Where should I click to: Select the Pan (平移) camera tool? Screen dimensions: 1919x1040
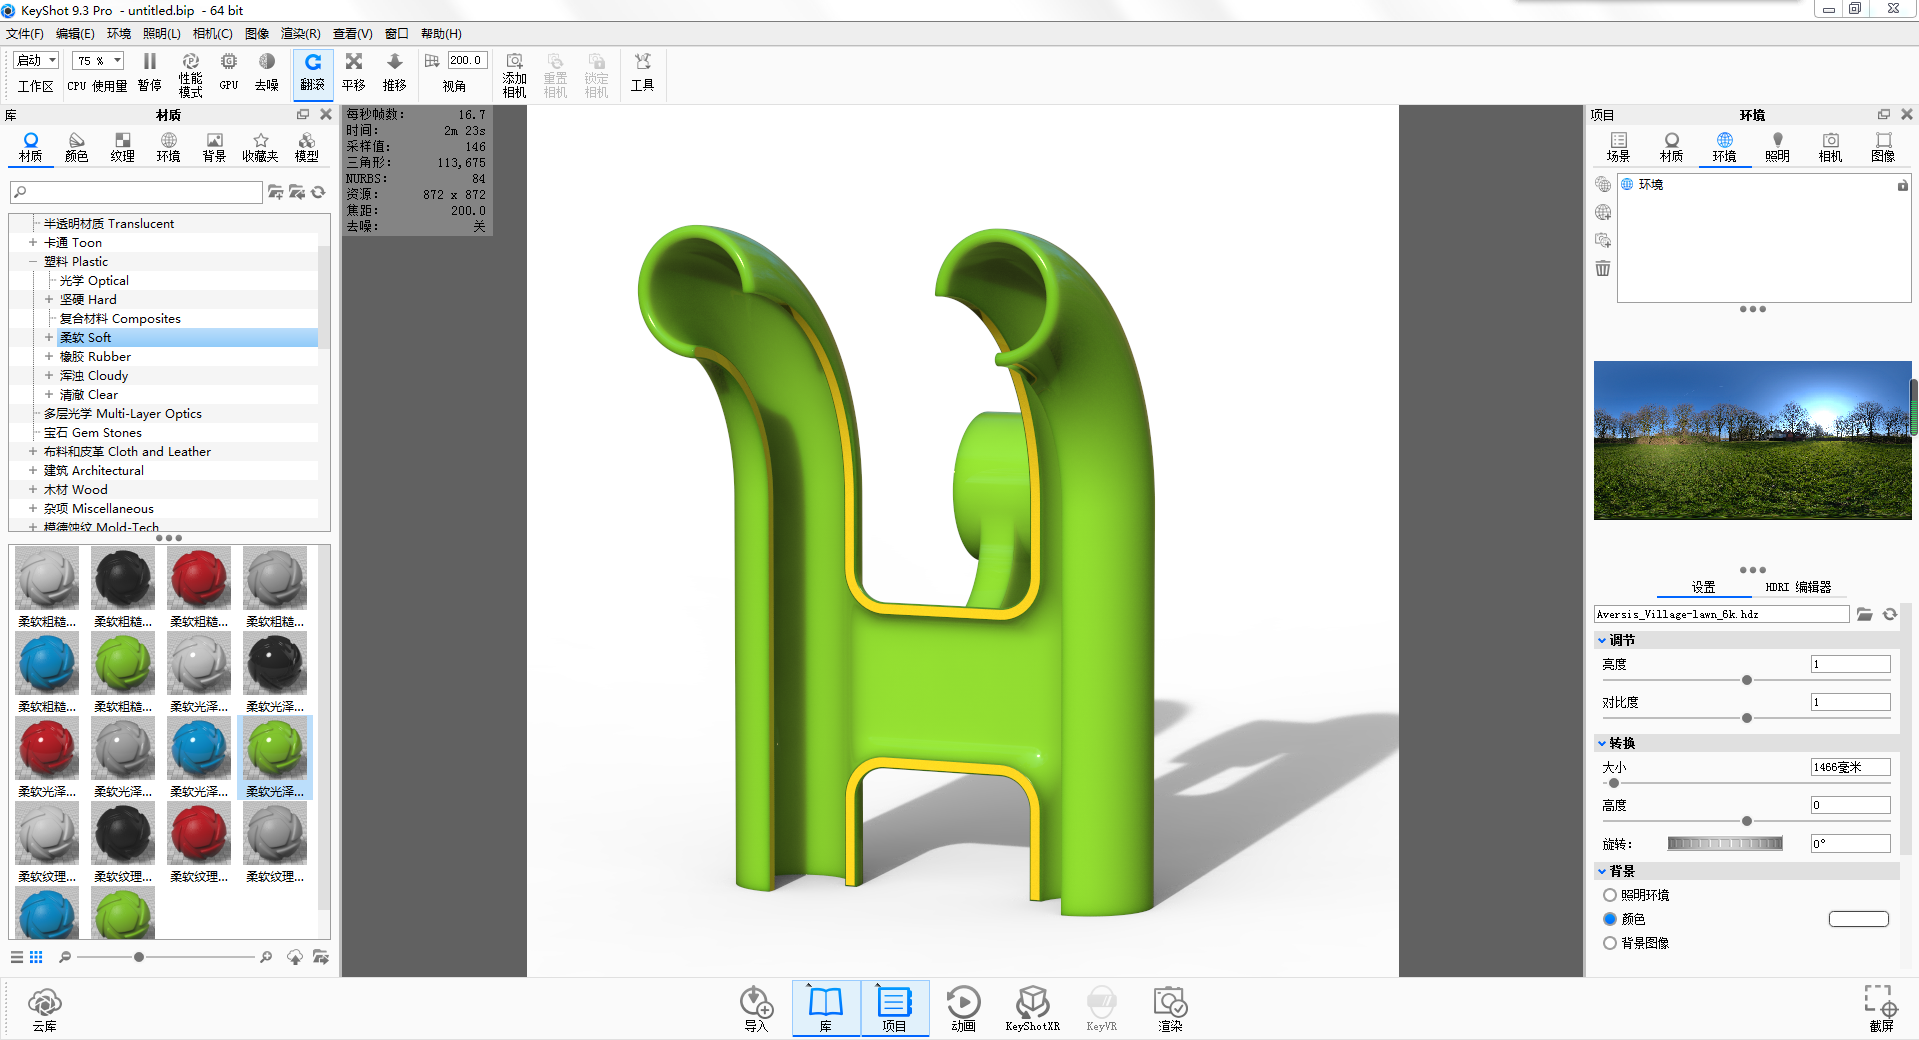pos(354,72)
